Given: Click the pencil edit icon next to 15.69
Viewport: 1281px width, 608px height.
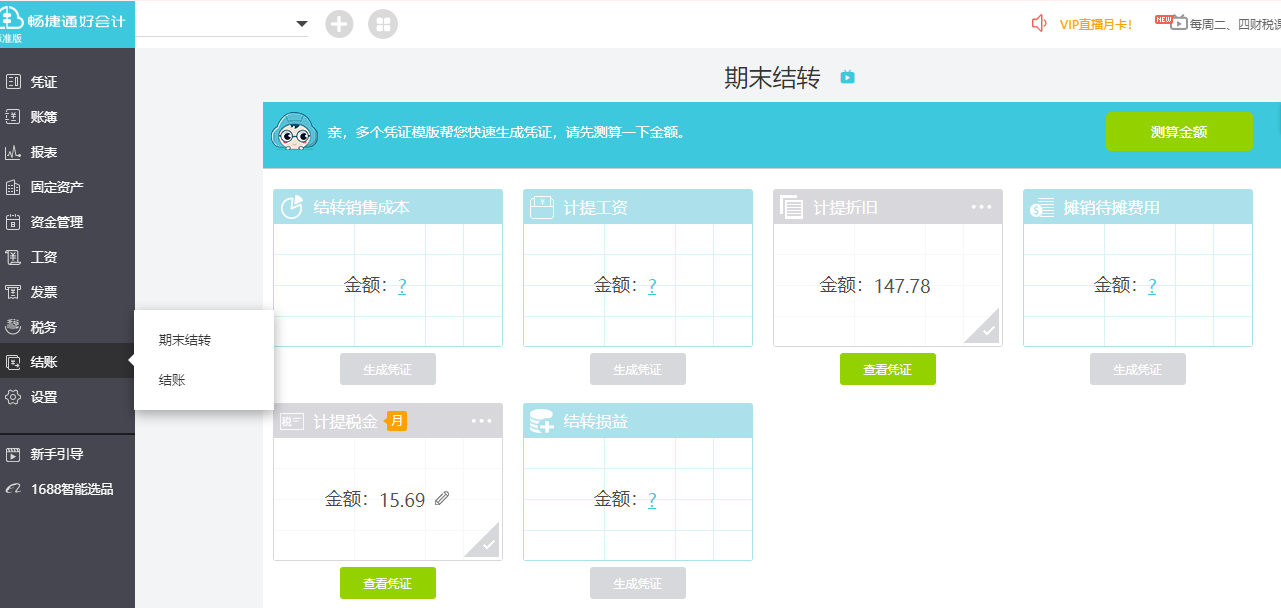Looking at the screenshot, I should pos(442,499).
